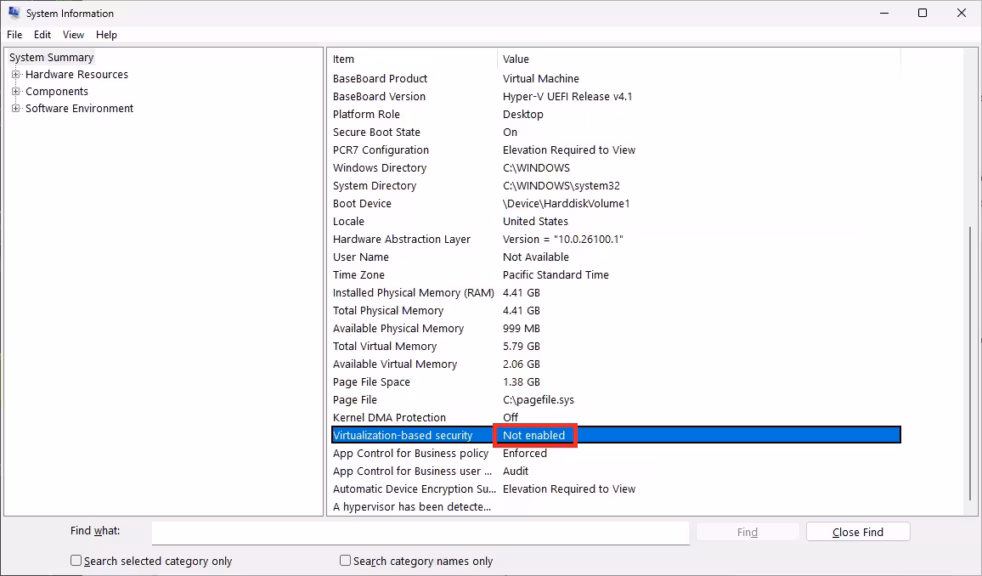Open the View menu

[72, 34]
